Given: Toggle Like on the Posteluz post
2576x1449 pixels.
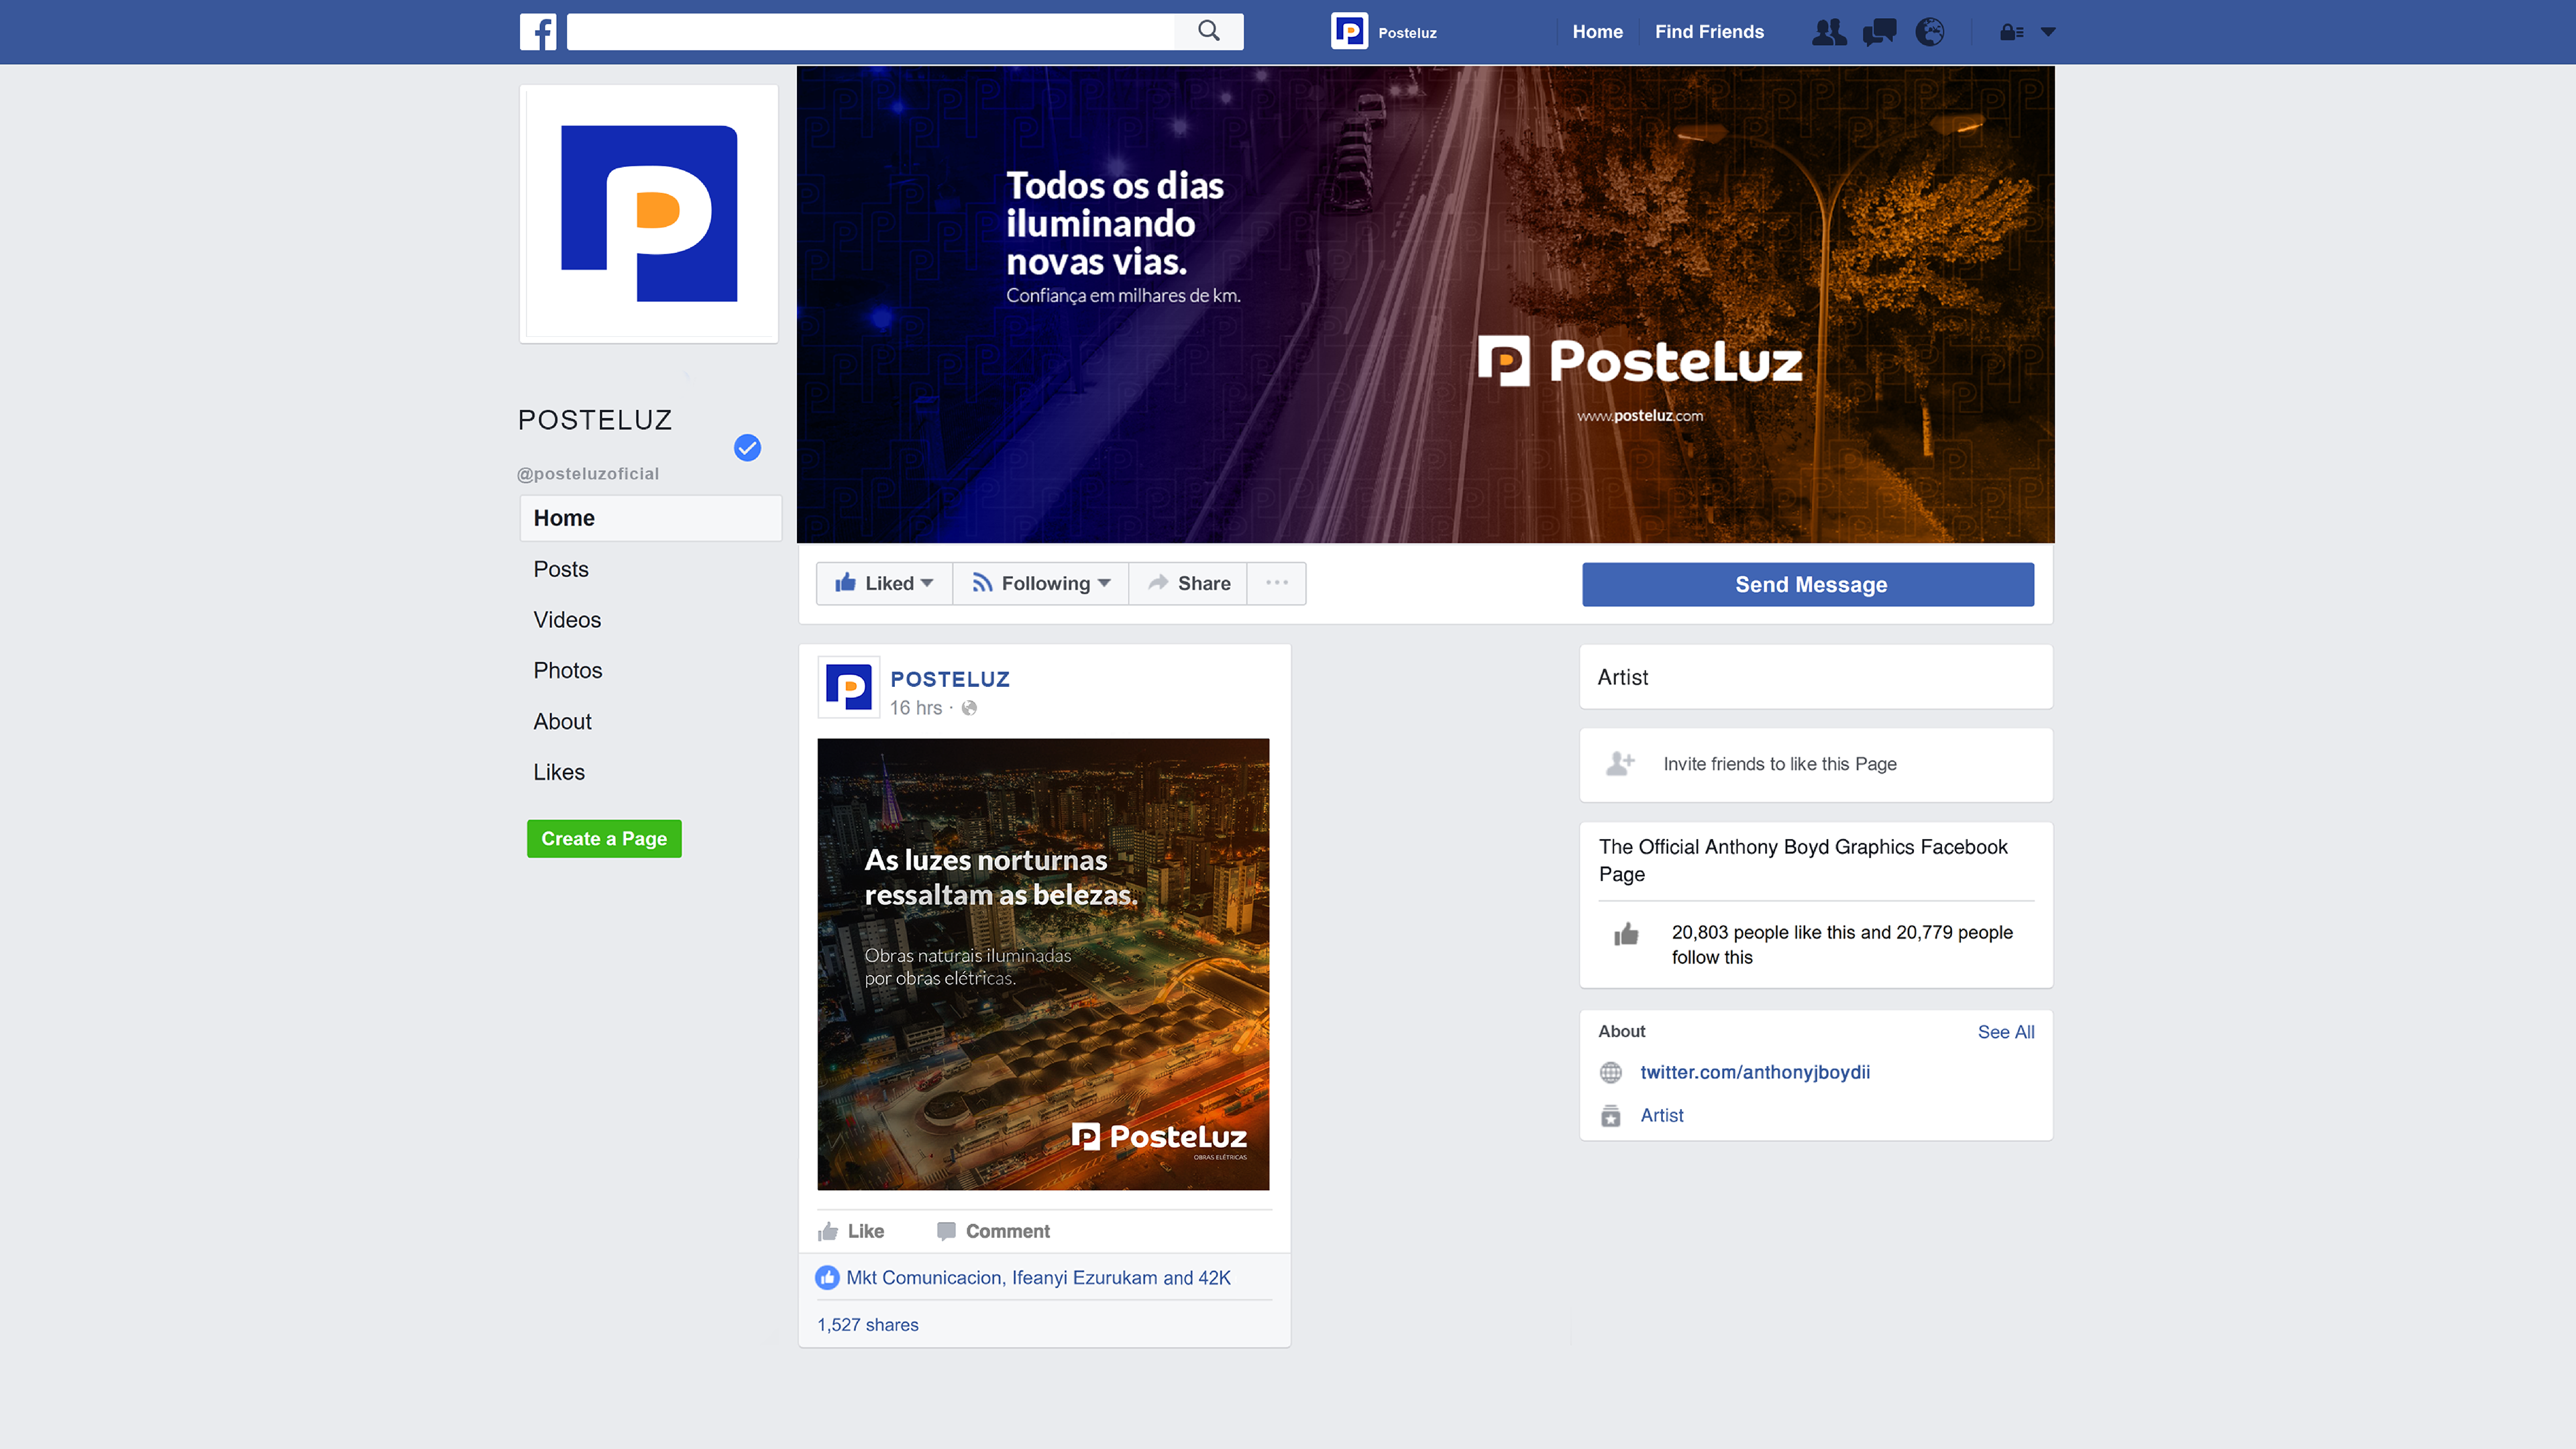Looking at the screenshot, I should [x=851, y=1231].
